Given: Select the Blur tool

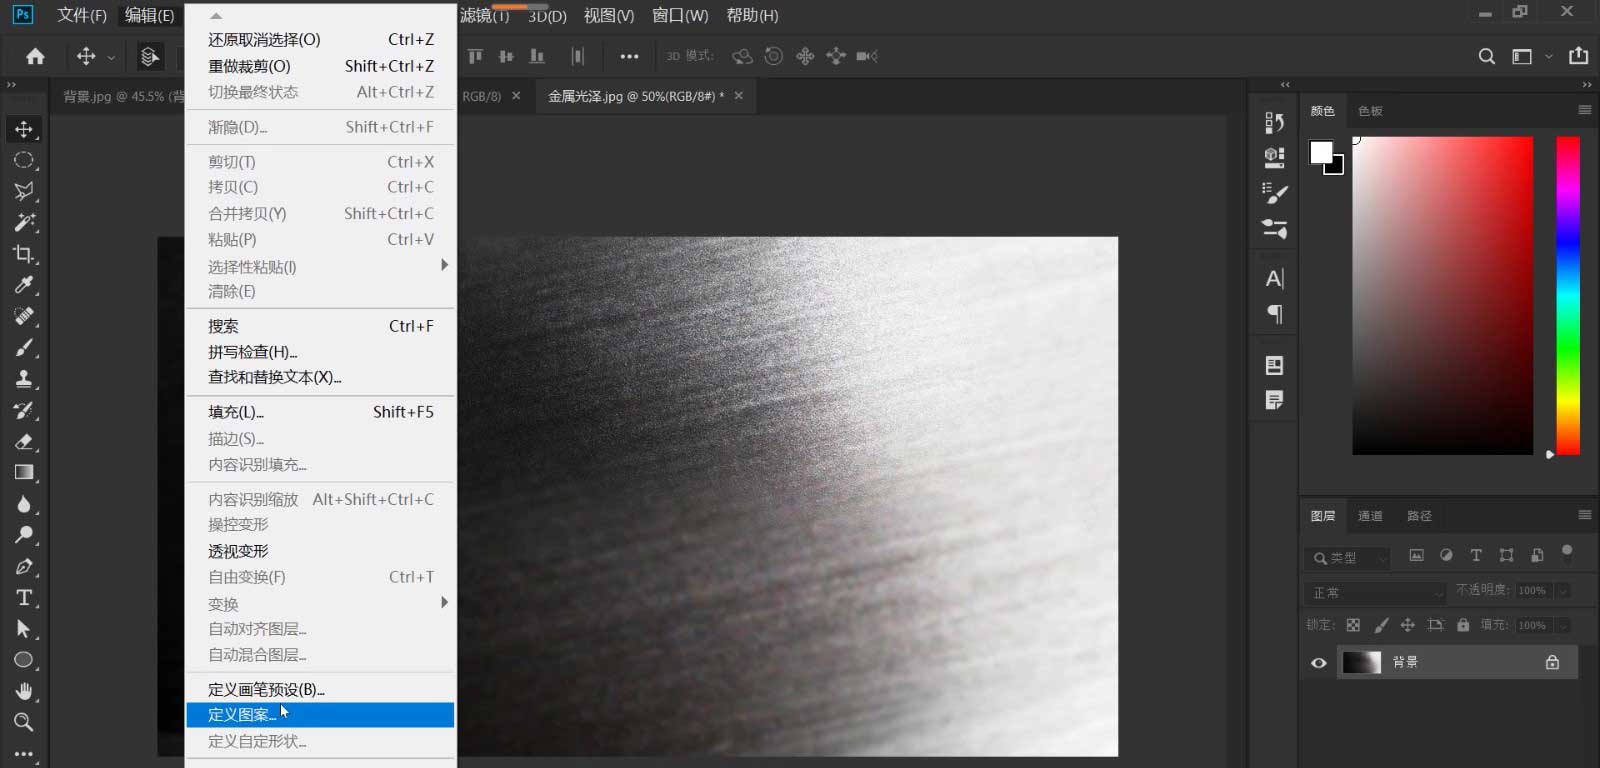Looking at the screenshot, I should [24, 504].
